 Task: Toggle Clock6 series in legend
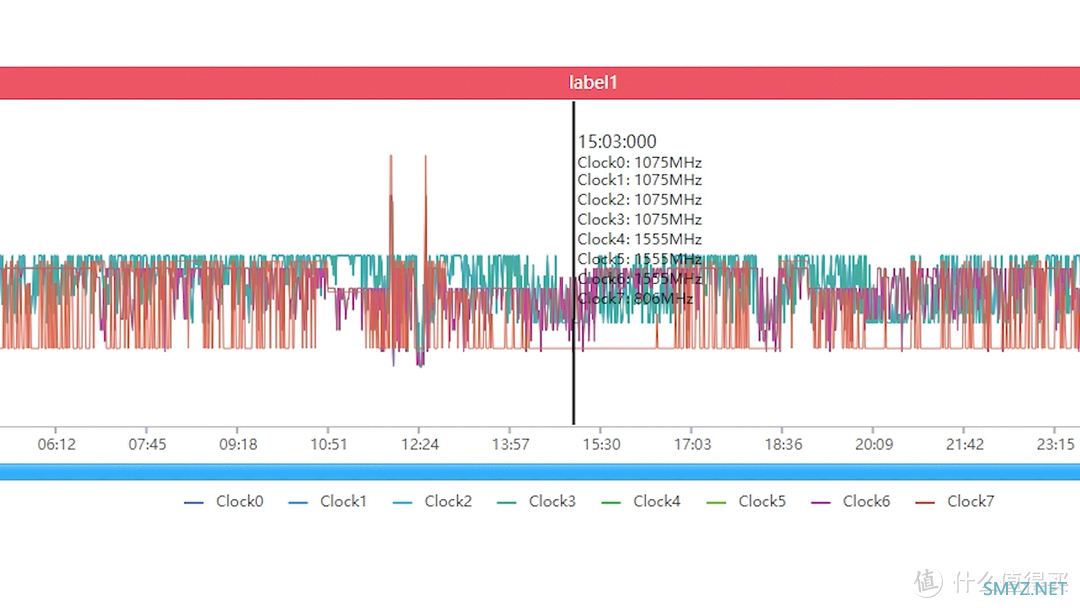pos(851,501)
